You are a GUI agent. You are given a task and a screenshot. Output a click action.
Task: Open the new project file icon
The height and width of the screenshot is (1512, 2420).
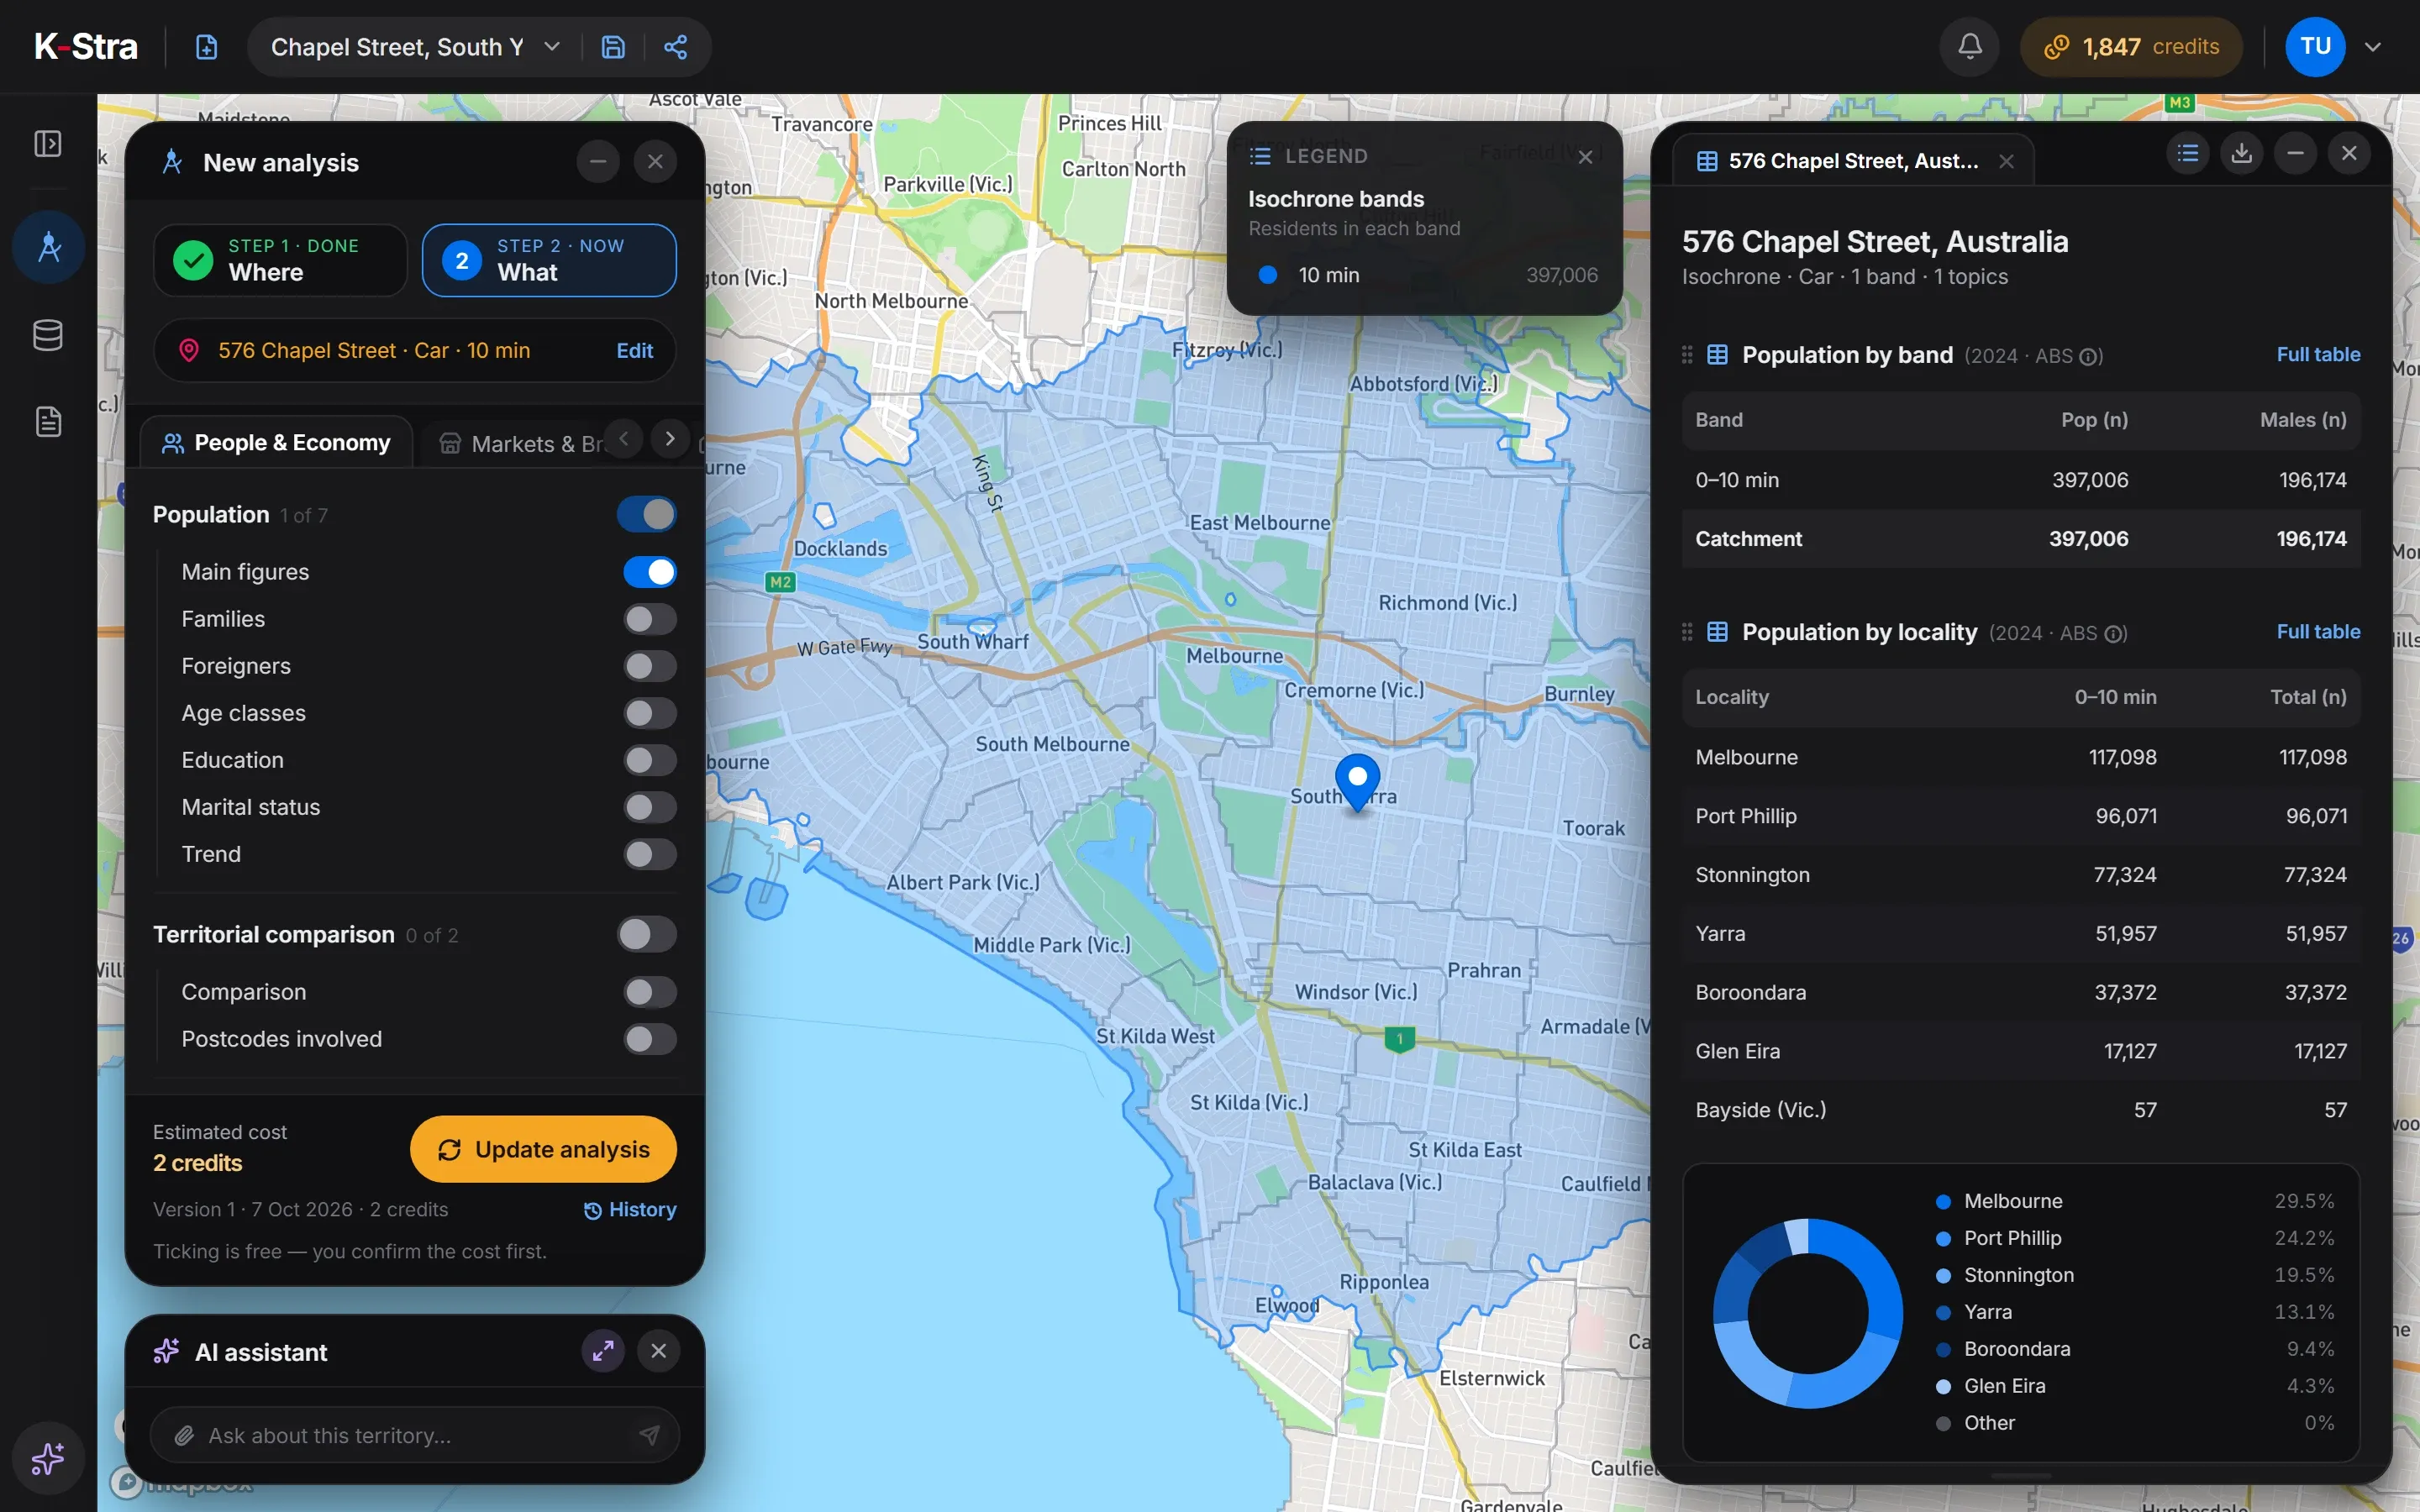click(206, 47)
